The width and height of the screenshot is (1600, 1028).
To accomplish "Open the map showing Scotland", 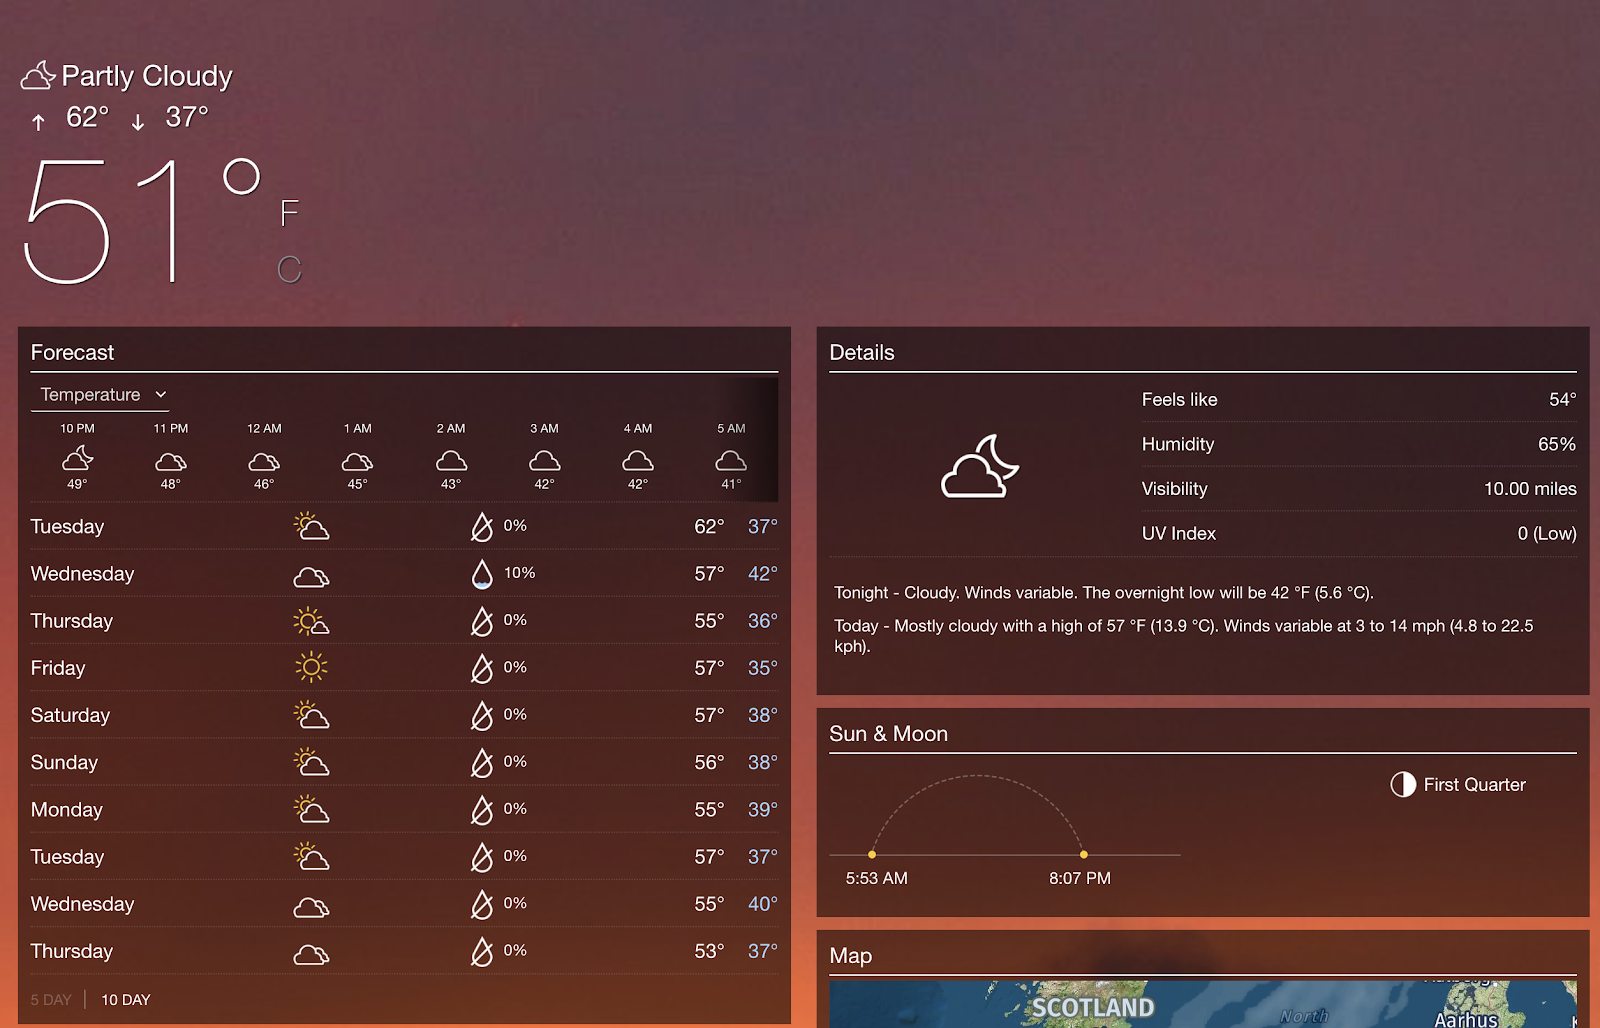I will coord(1202,1004).
